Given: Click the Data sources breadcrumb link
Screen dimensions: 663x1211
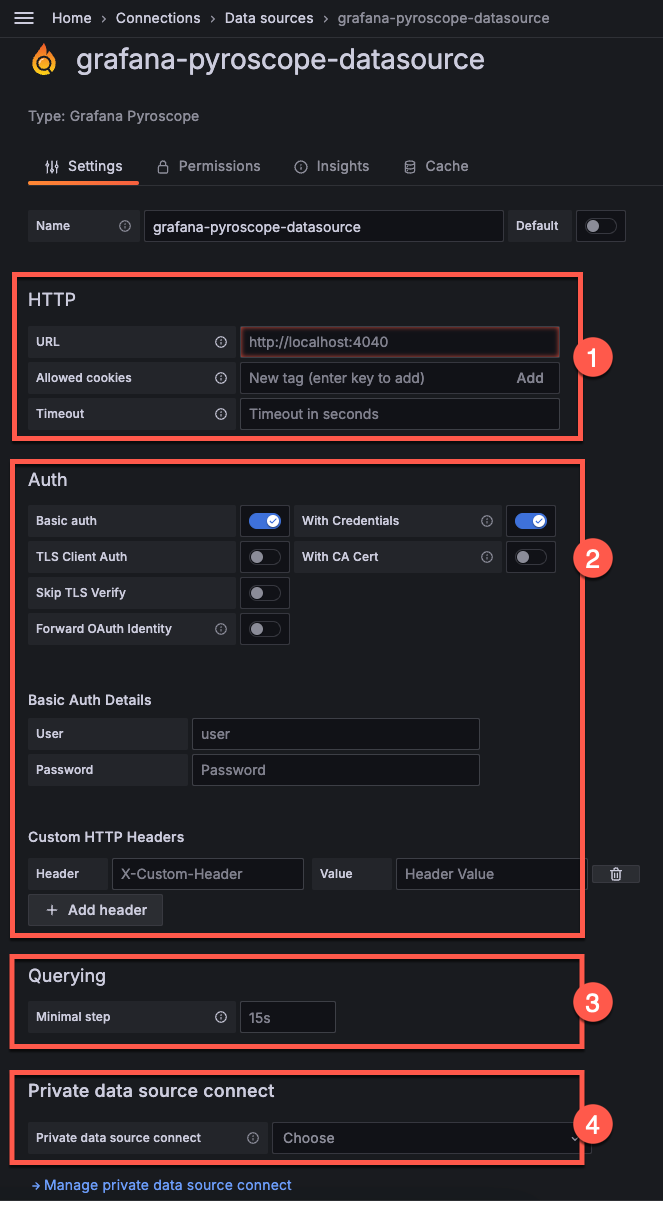Looking at the screenshot, I should [x=269, y=18].
